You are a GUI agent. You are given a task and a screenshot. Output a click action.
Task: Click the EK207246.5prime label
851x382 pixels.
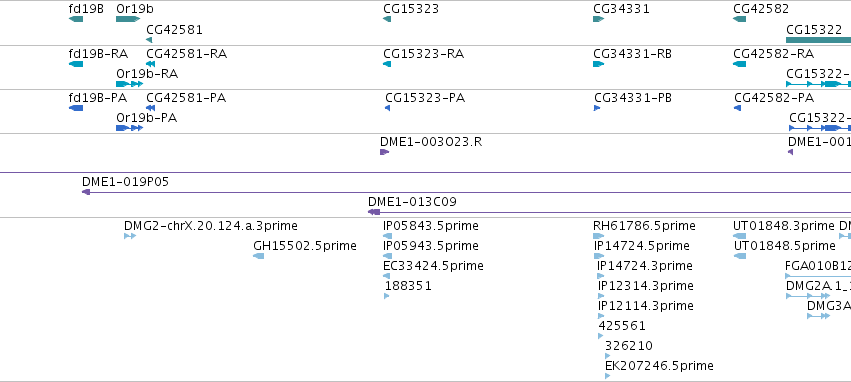(659, 366)
